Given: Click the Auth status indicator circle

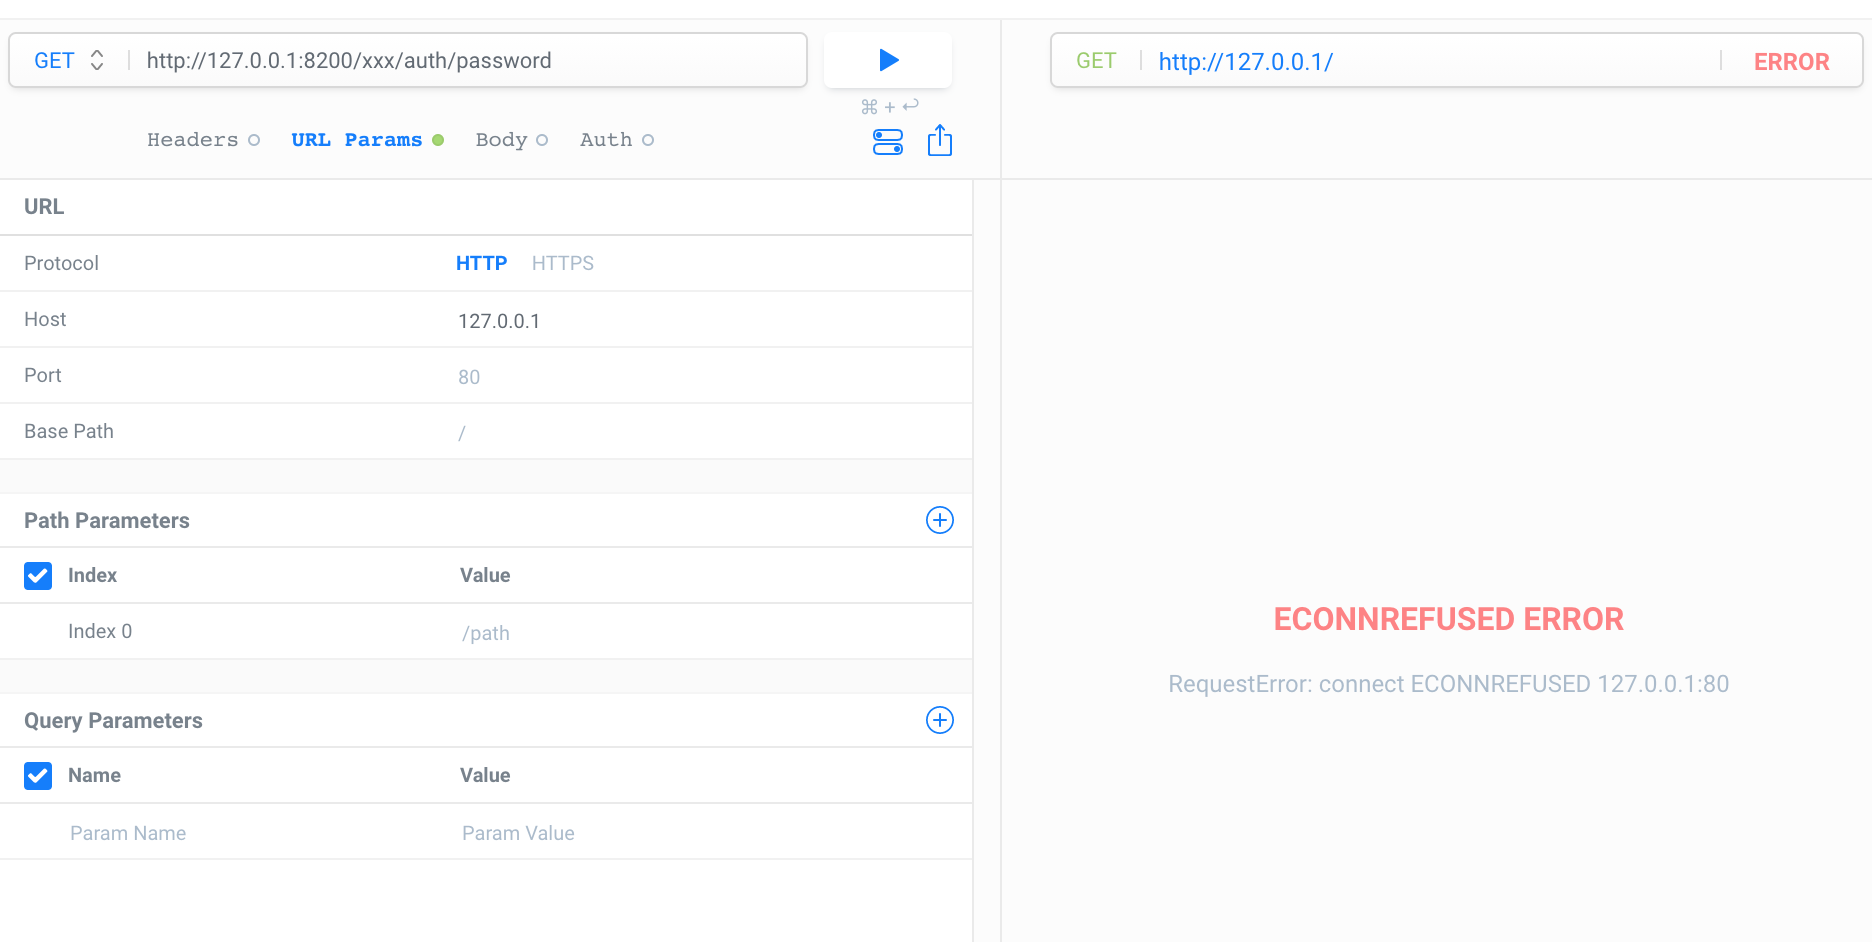Looking at the screenshot, I should (648, 139).
